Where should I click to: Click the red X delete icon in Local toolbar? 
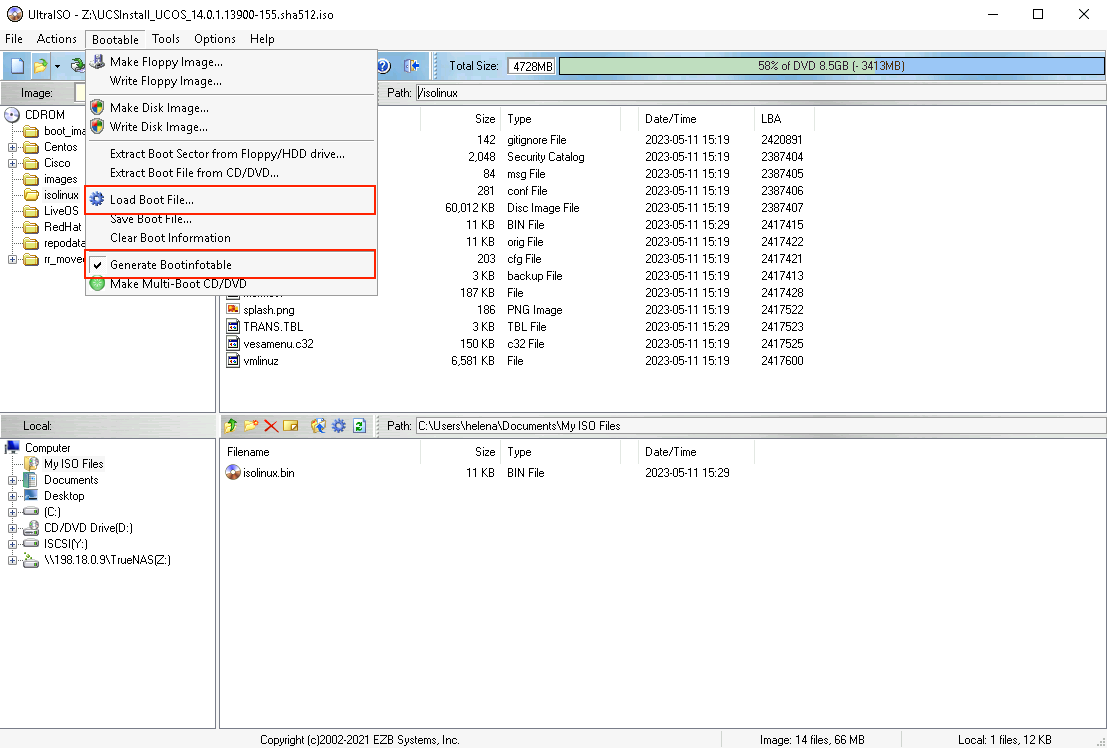coord(270,426)
